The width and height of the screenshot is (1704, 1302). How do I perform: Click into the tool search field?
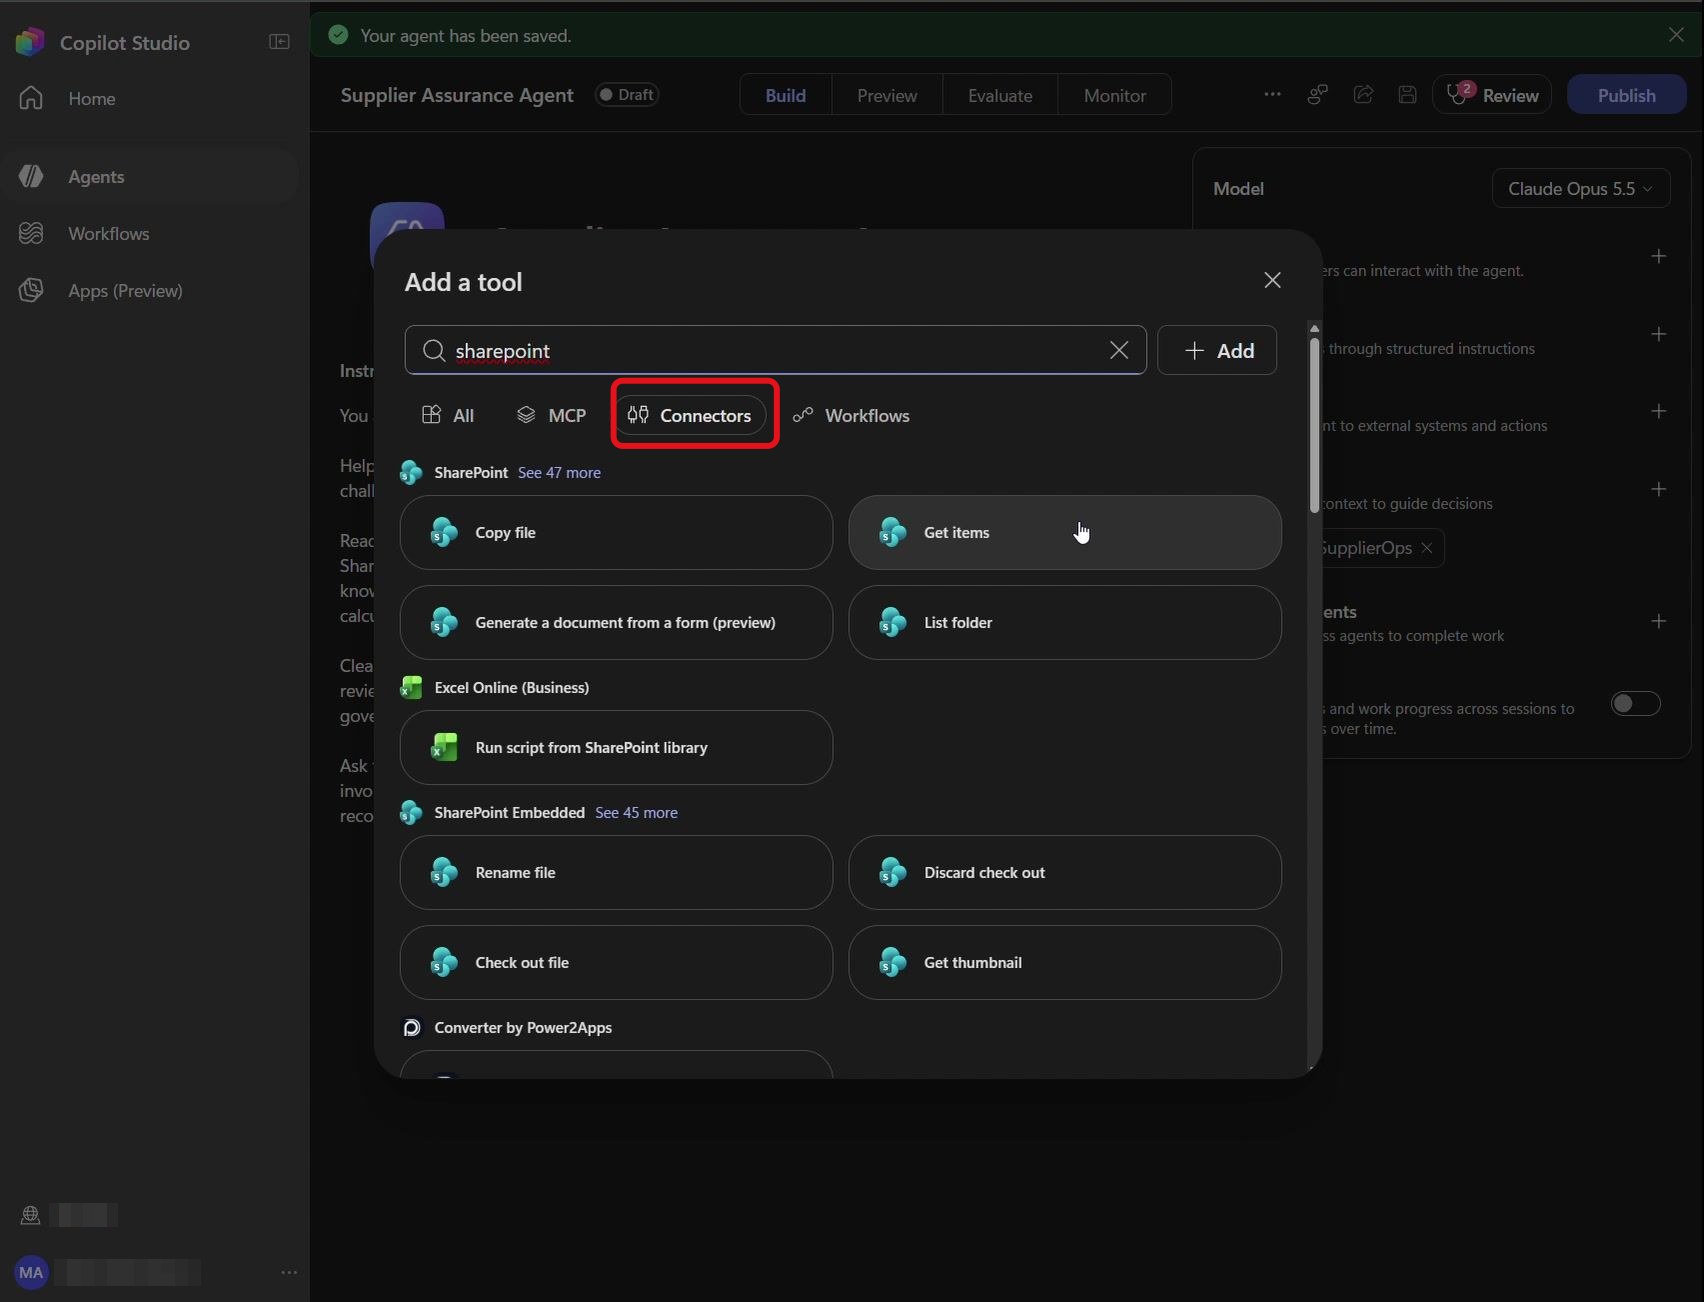(x=775, y=350)
